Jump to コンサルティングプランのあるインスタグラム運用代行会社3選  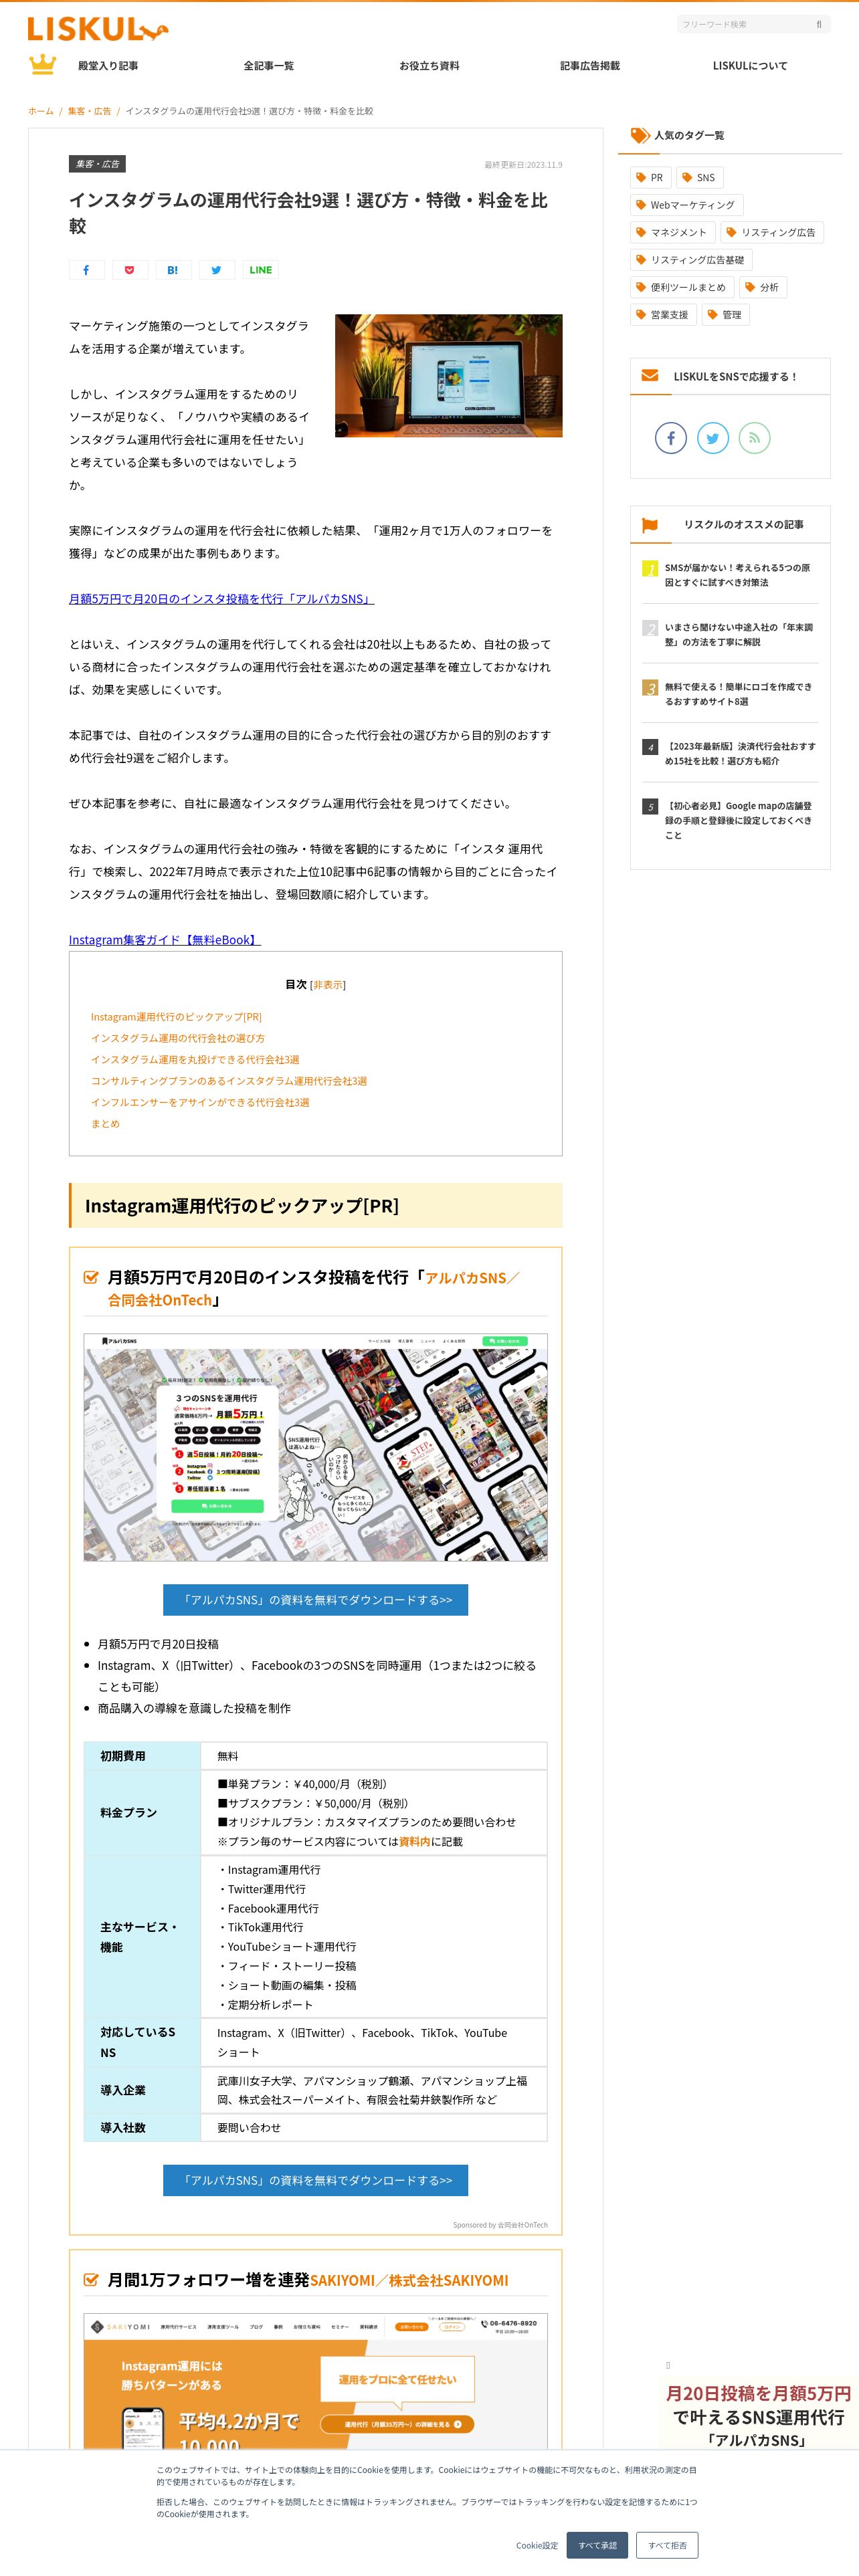tap(229, 1081)
